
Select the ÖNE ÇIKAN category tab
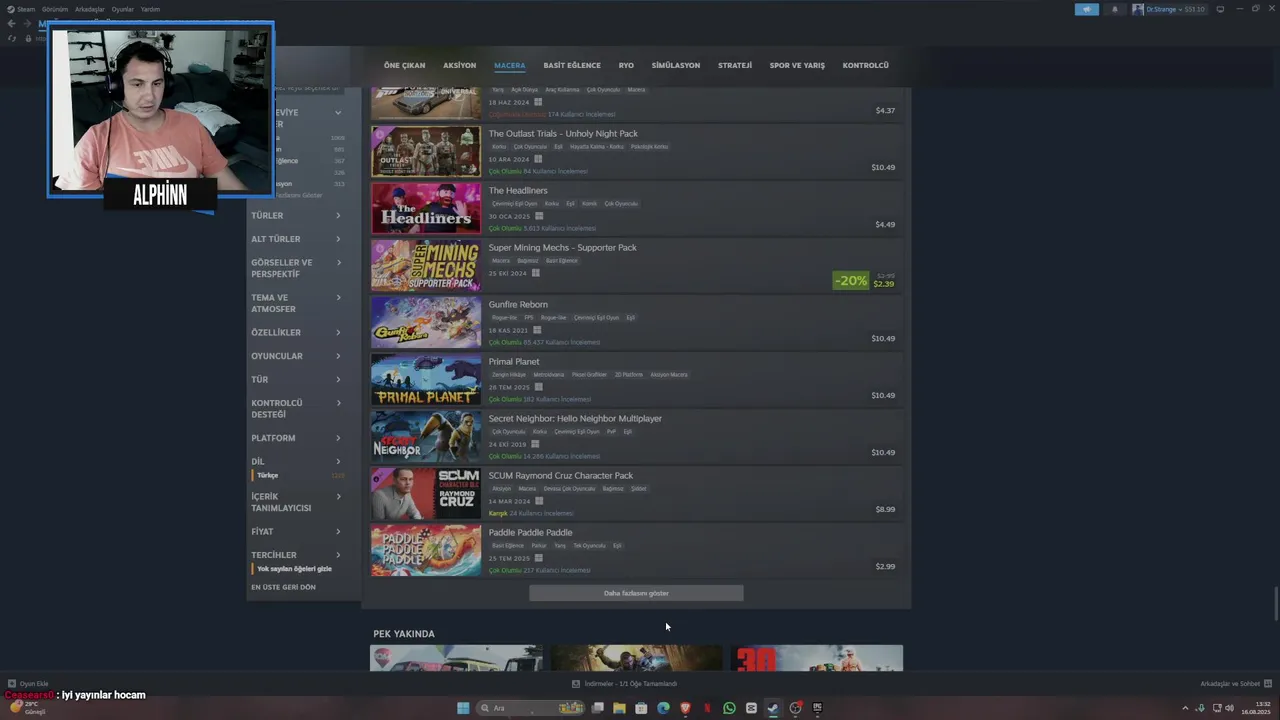coord(404,65)
